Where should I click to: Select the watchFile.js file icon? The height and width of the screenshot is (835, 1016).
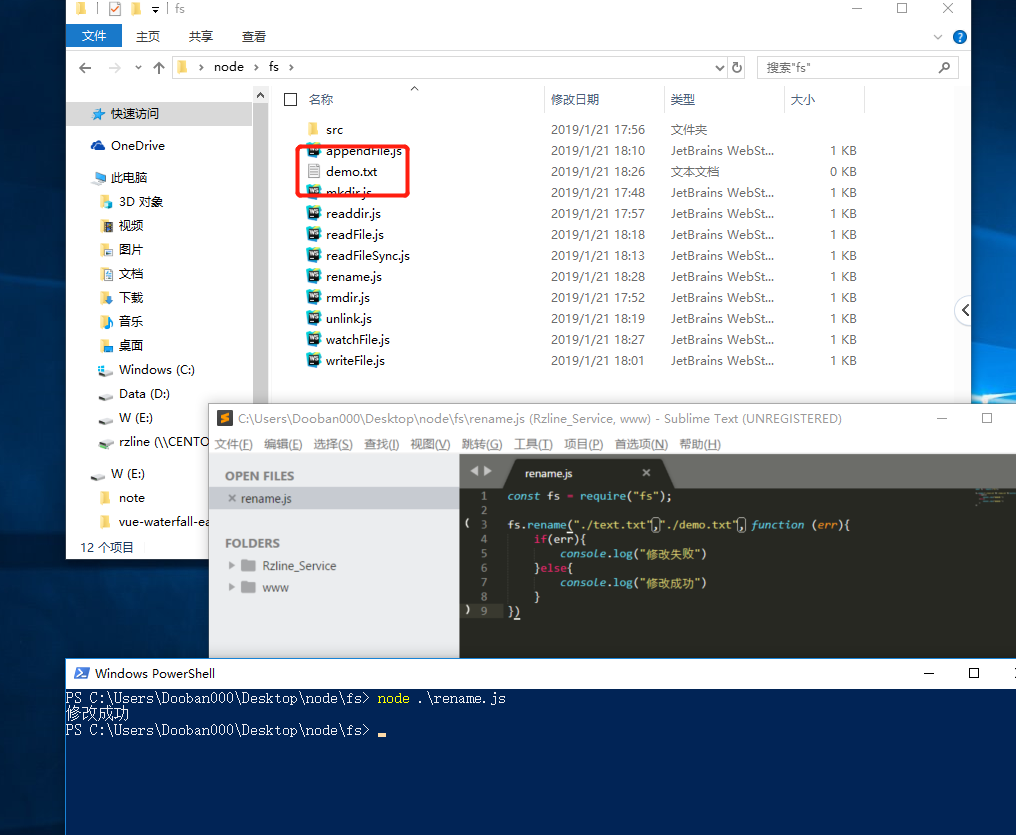click(314, 339)
